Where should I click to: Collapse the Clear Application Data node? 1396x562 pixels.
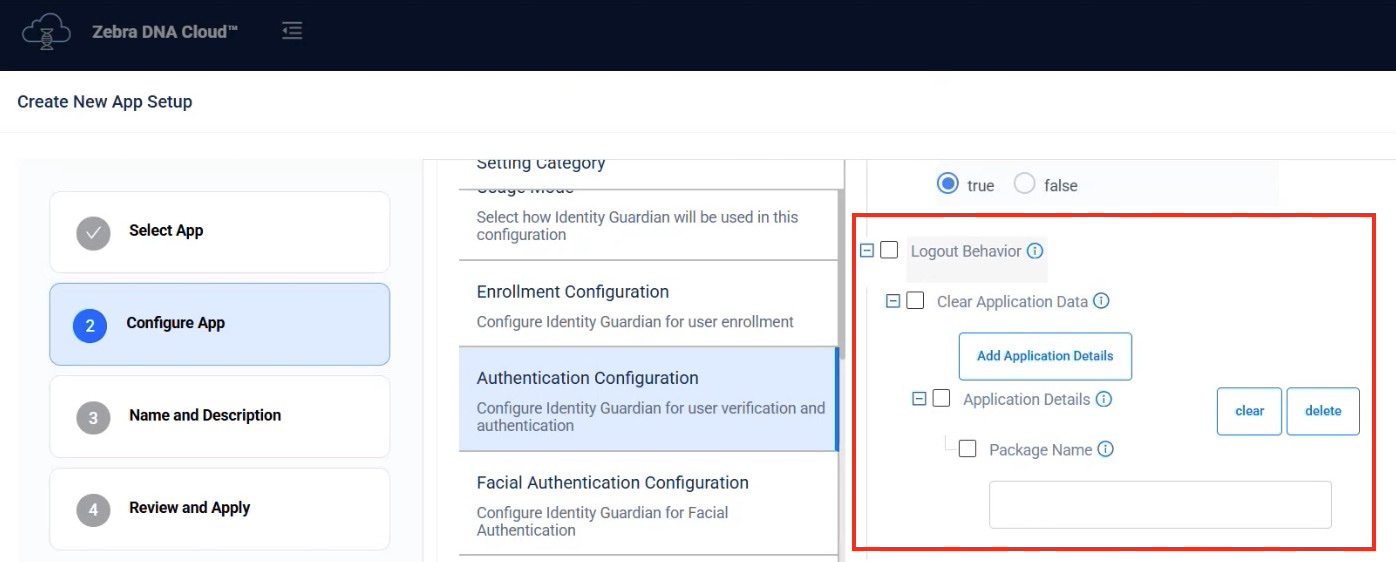coord(893,301)
